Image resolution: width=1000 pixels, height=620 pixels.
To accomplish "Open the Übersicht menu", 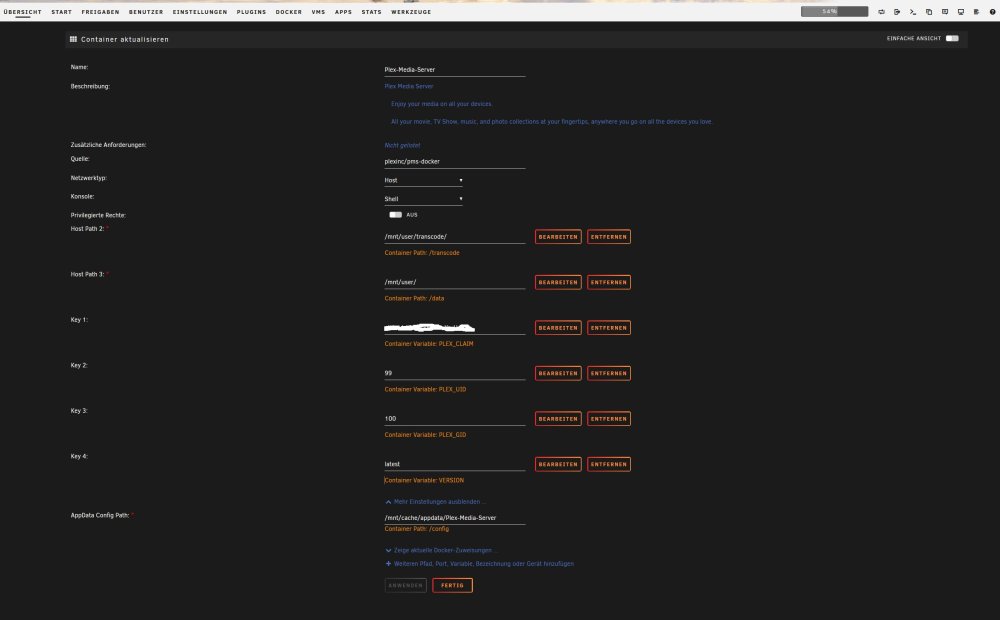I will tap(22, 12).
